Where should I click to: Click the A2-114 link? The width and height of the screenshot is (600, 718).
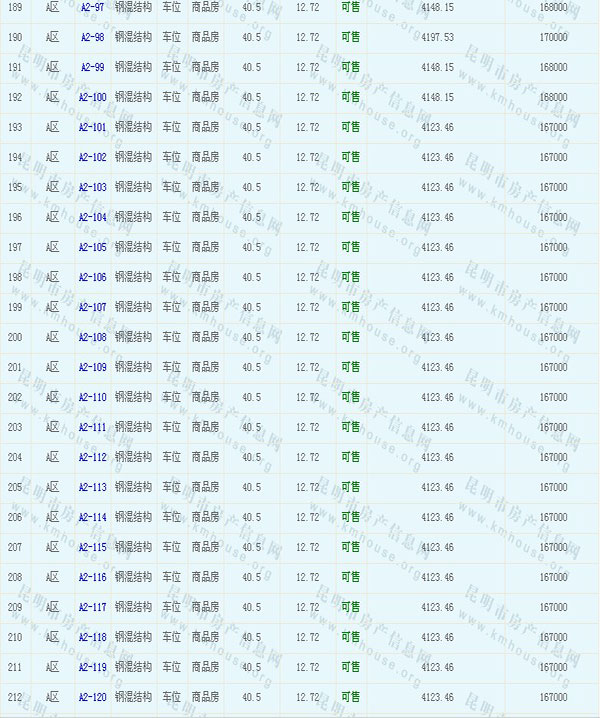[92, 517]
